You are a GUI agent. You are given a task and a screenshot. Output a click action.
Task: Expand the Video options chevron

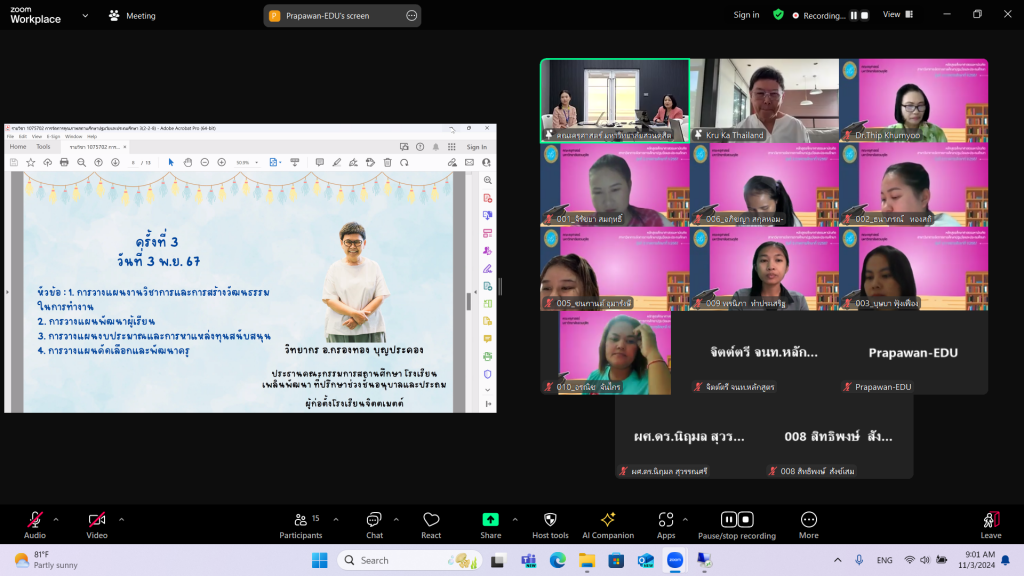pyautogui.click(x=122, y=519)
